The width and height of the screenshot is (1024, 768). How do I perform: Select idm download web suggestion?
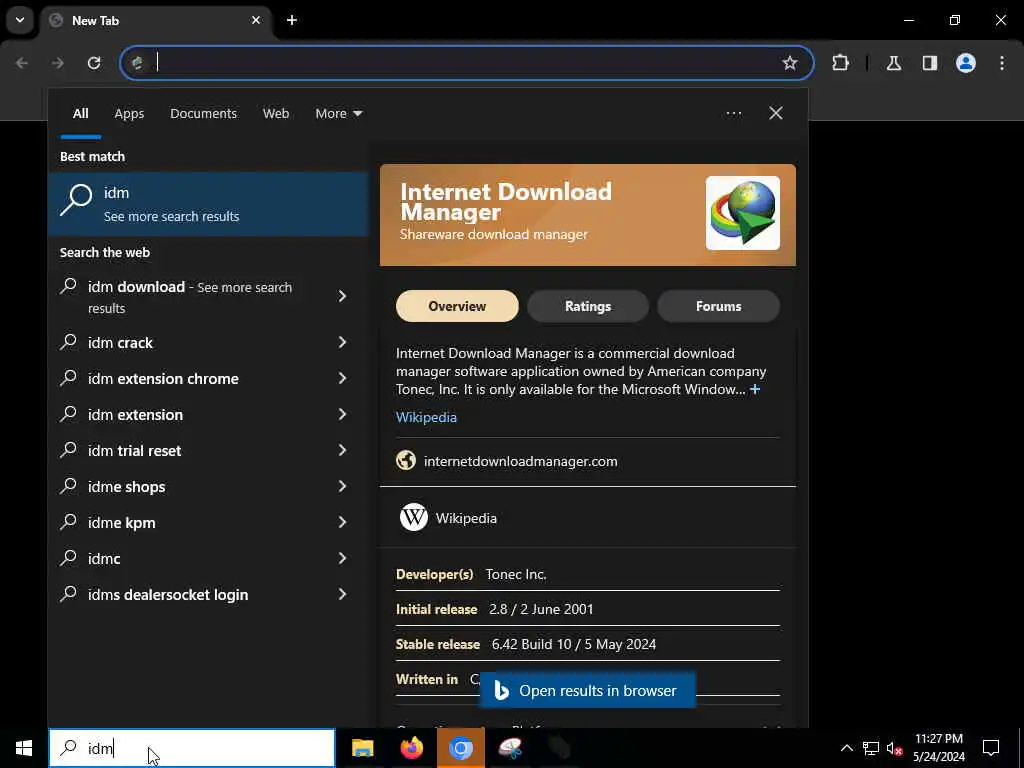coord(190,297)
